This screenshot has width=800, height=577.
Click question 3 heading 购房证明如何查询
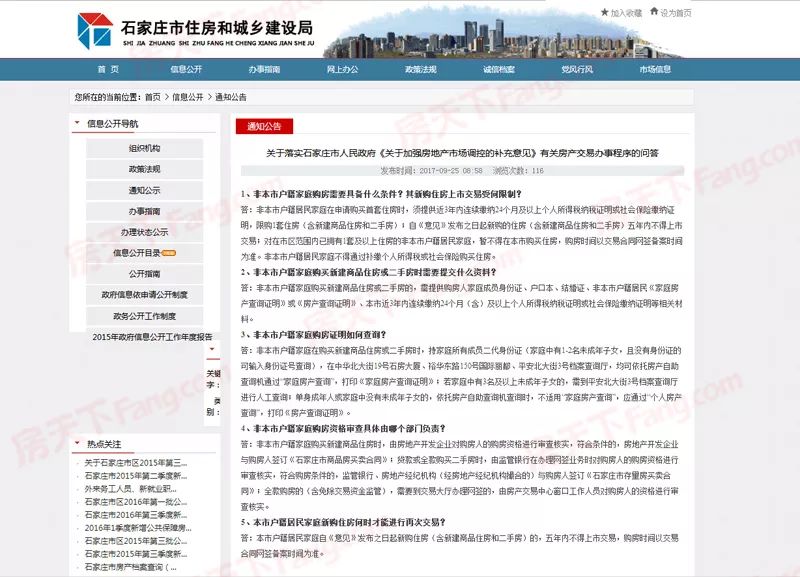pos(313,335)
